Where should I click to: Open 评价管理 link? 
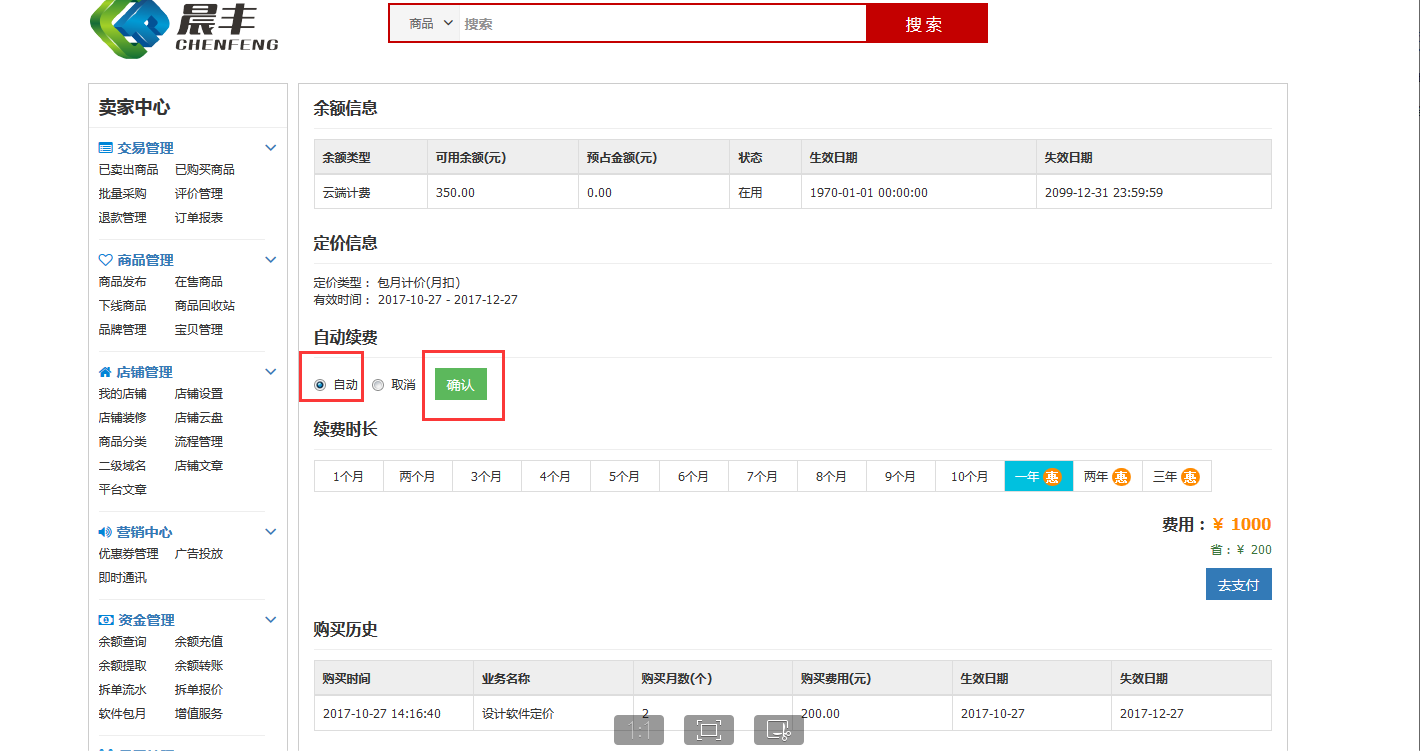pyautogui.click(x=199, y=194)
